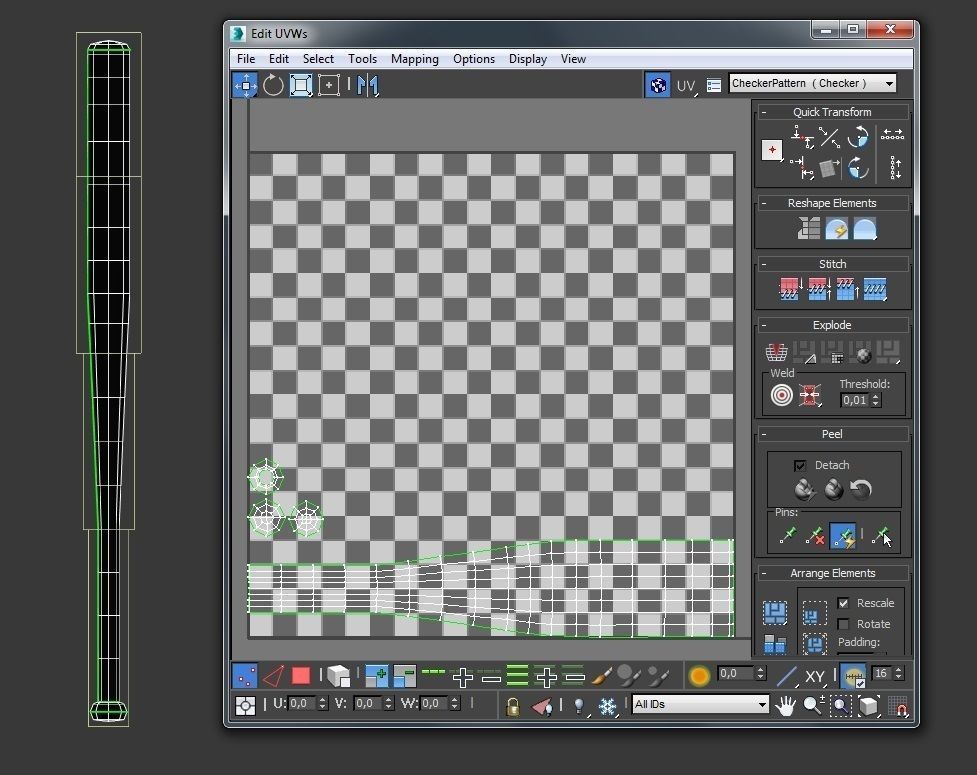Select the Rotate Selected Subobject tool
This screenshot has height=775, width=977.
(273, 85)
